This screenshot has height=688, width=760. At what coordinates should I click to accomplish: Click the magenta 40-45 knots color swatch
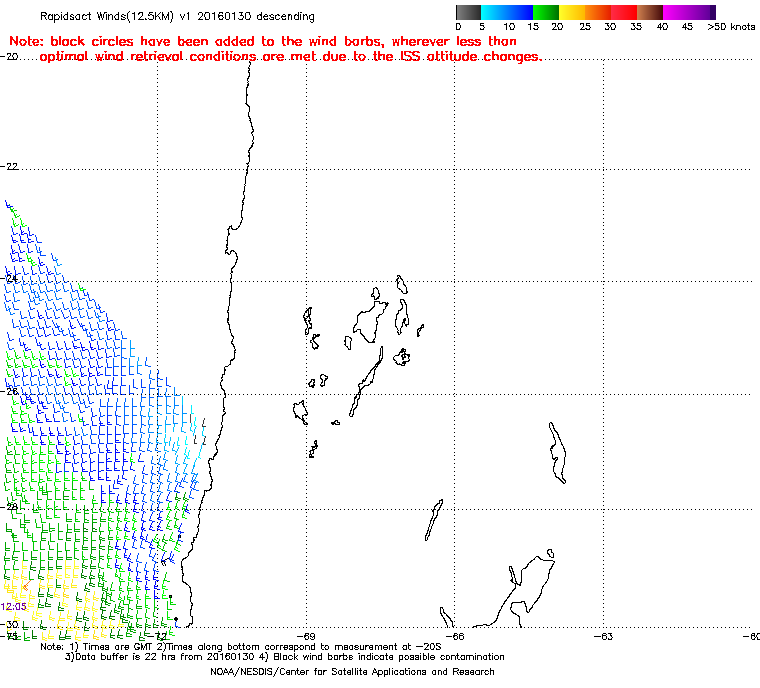(x=676, y=13)
